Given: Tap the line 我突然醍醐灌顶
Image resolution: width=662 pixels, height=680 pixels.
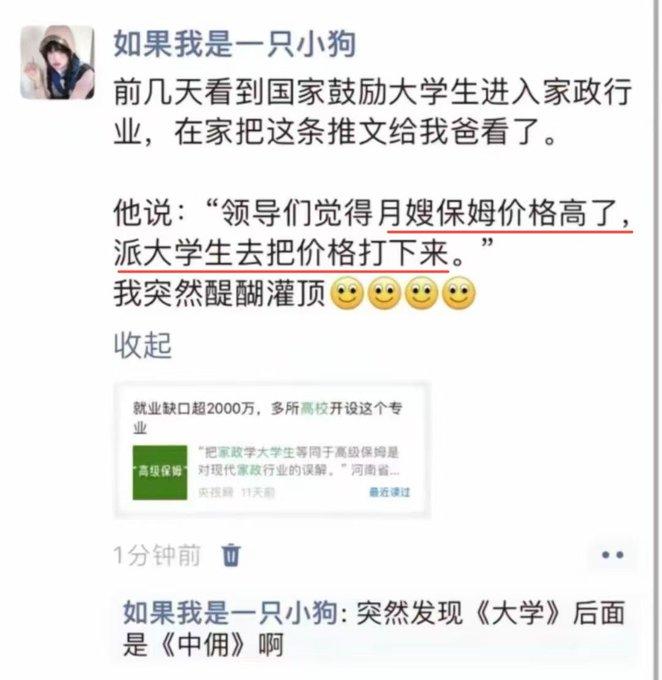Looking at the screenshot, I should coord(219,294).
